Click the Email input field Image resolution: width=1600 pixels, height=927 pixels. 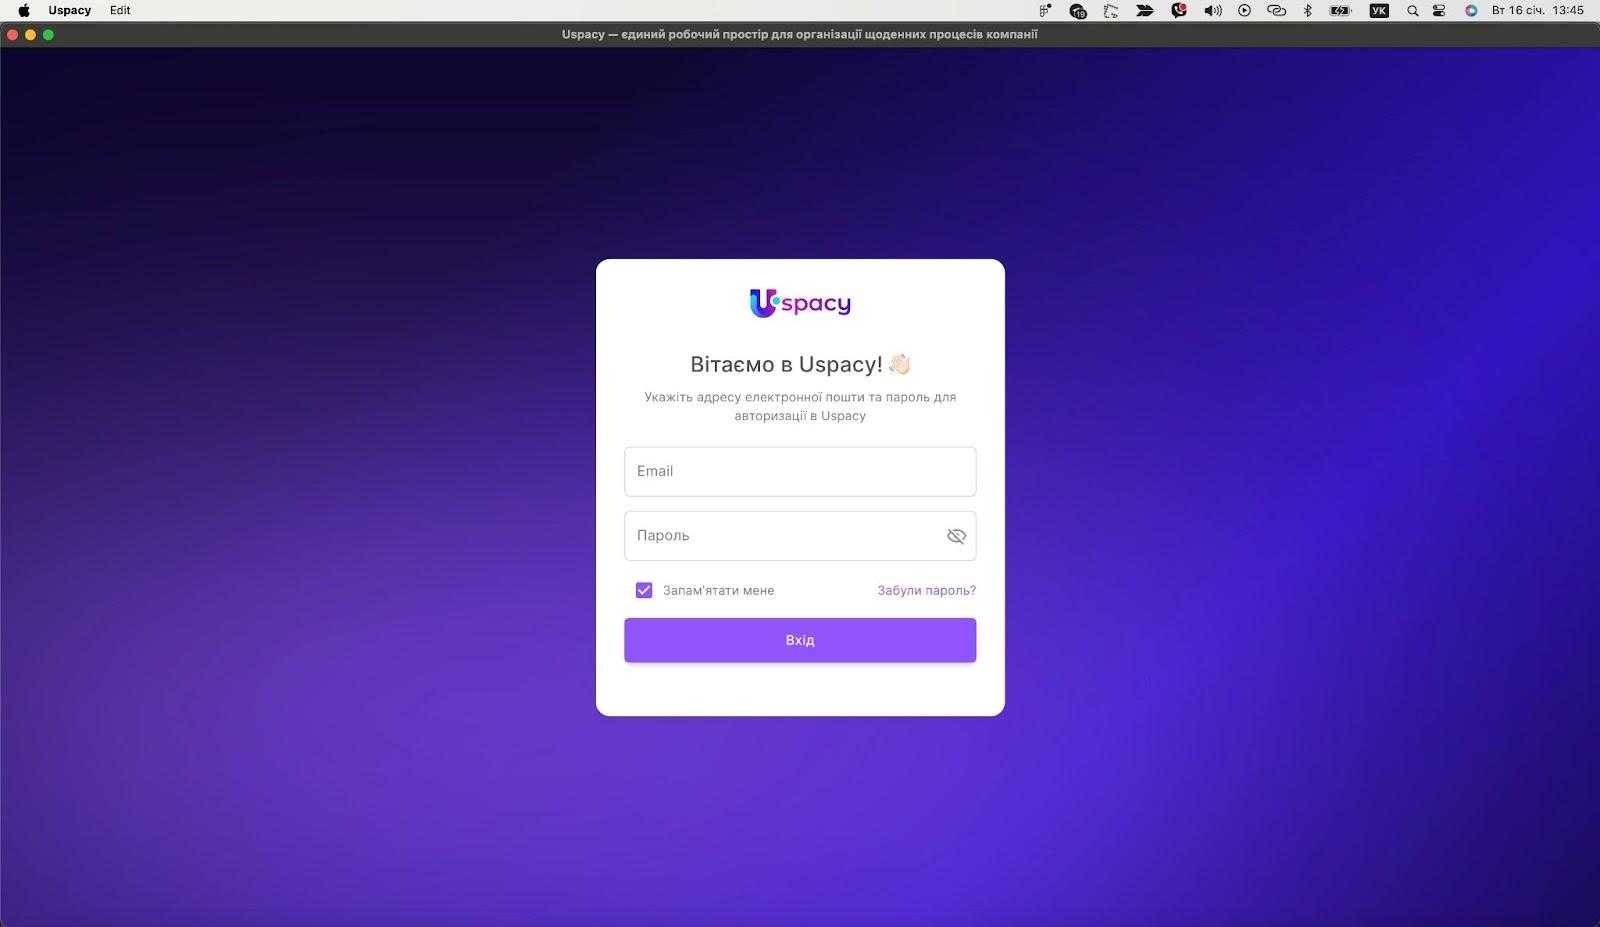coord(800,471)
